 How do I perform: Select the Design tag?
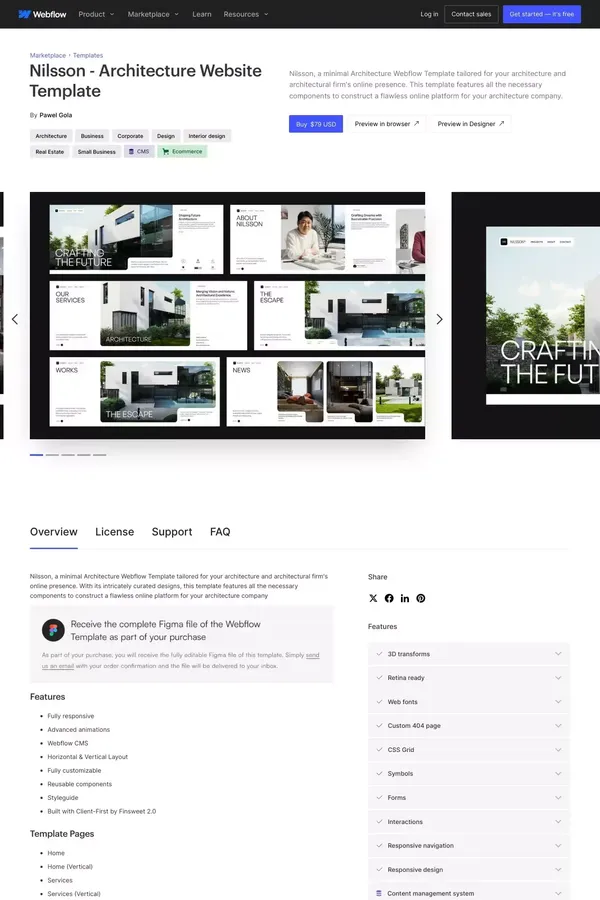(166, 136)
